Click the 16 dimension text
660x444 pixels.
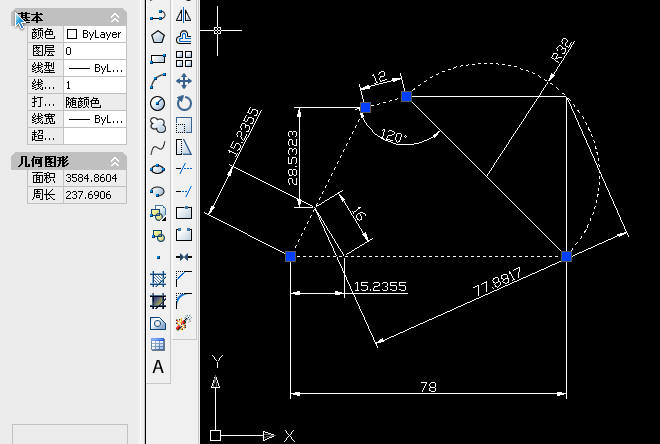pos(358,214)
